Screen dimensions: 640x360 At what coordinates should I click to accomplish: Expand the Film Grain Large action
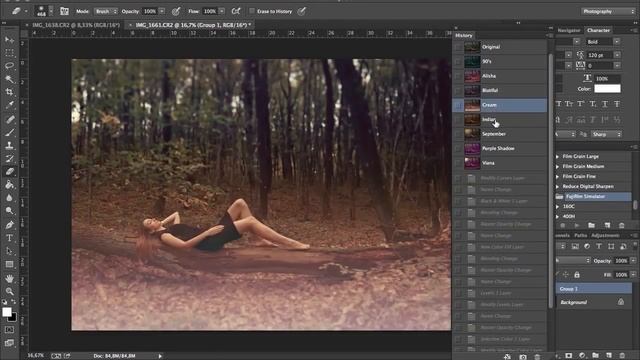pos(558,156)
